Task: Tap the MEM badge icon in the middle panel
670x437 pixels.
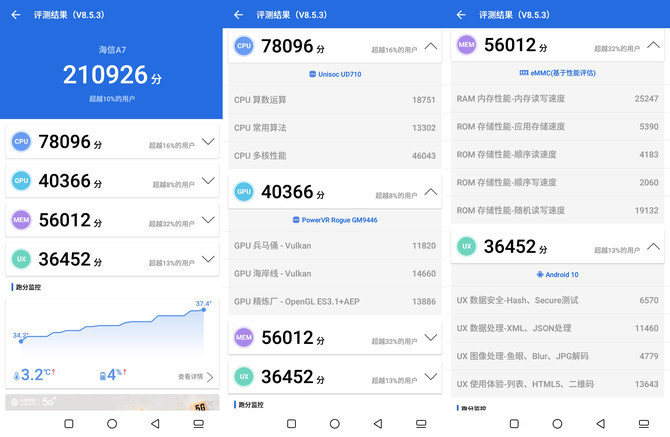Action: point(244,337)
